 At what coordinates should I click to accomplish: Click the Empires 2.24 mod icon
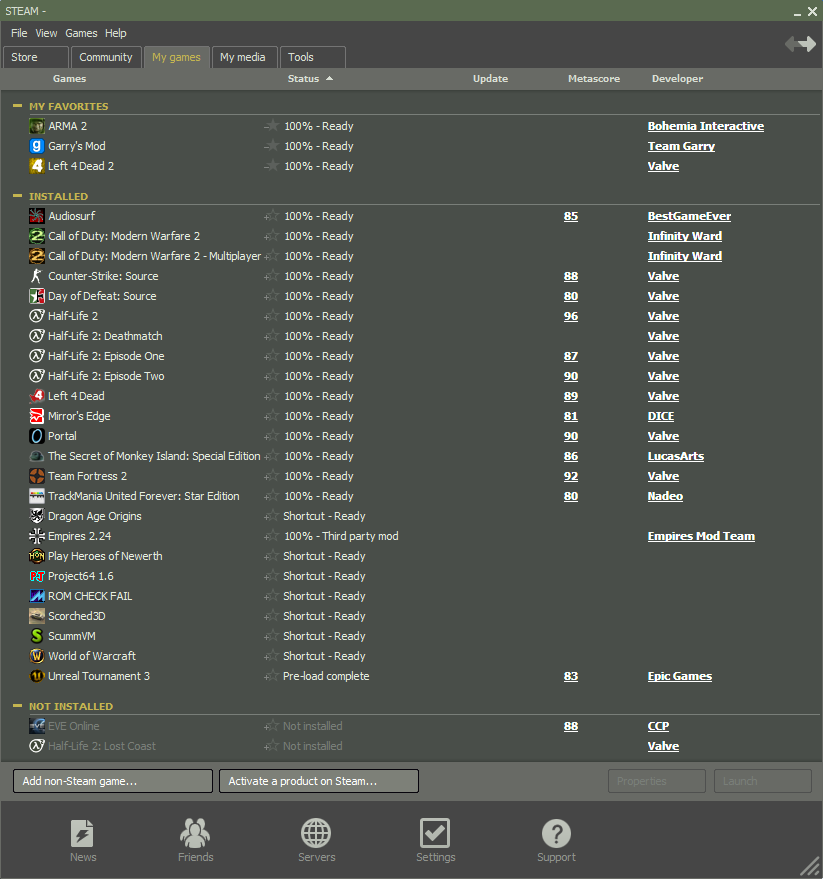tap(36, 536)
